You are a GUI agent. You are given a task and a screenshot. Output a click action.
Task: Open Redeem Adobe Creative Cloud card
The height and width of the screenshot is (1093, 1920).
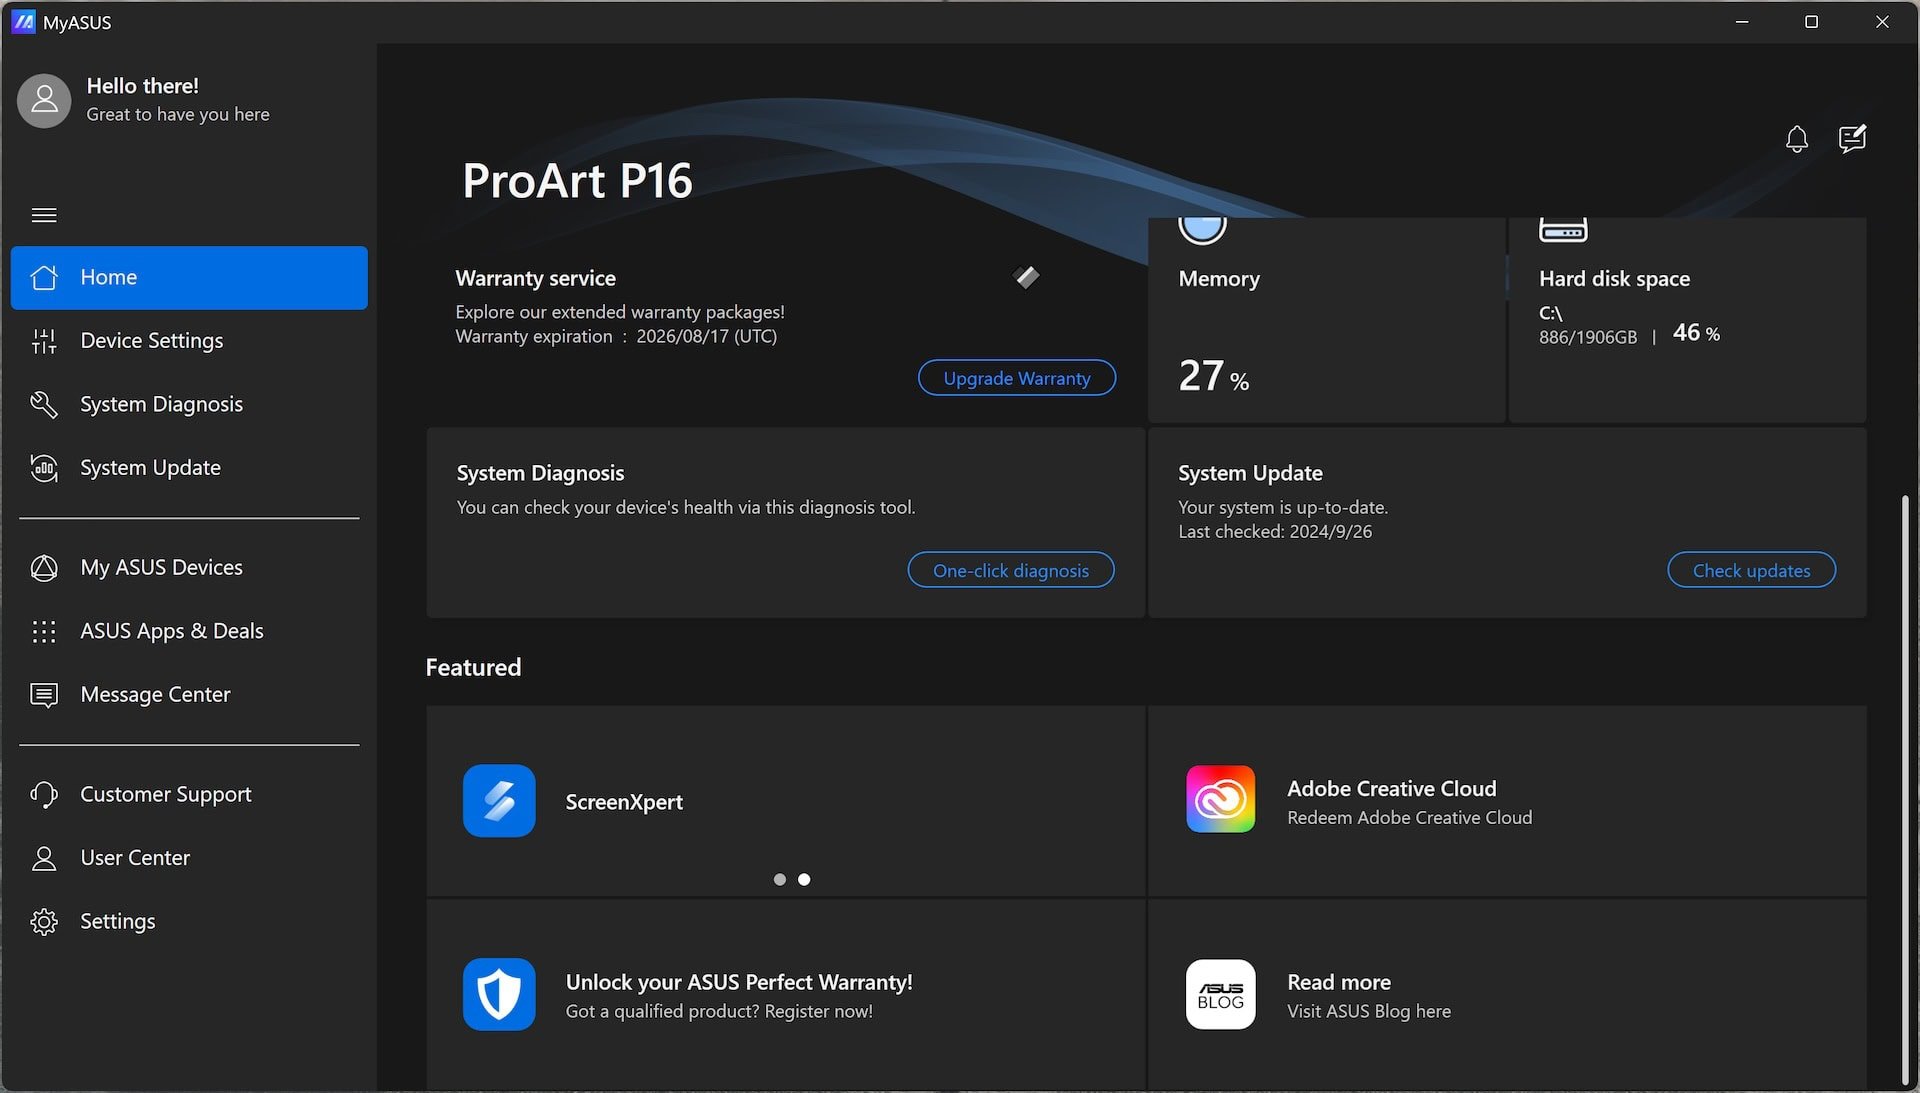point(1507,801)
